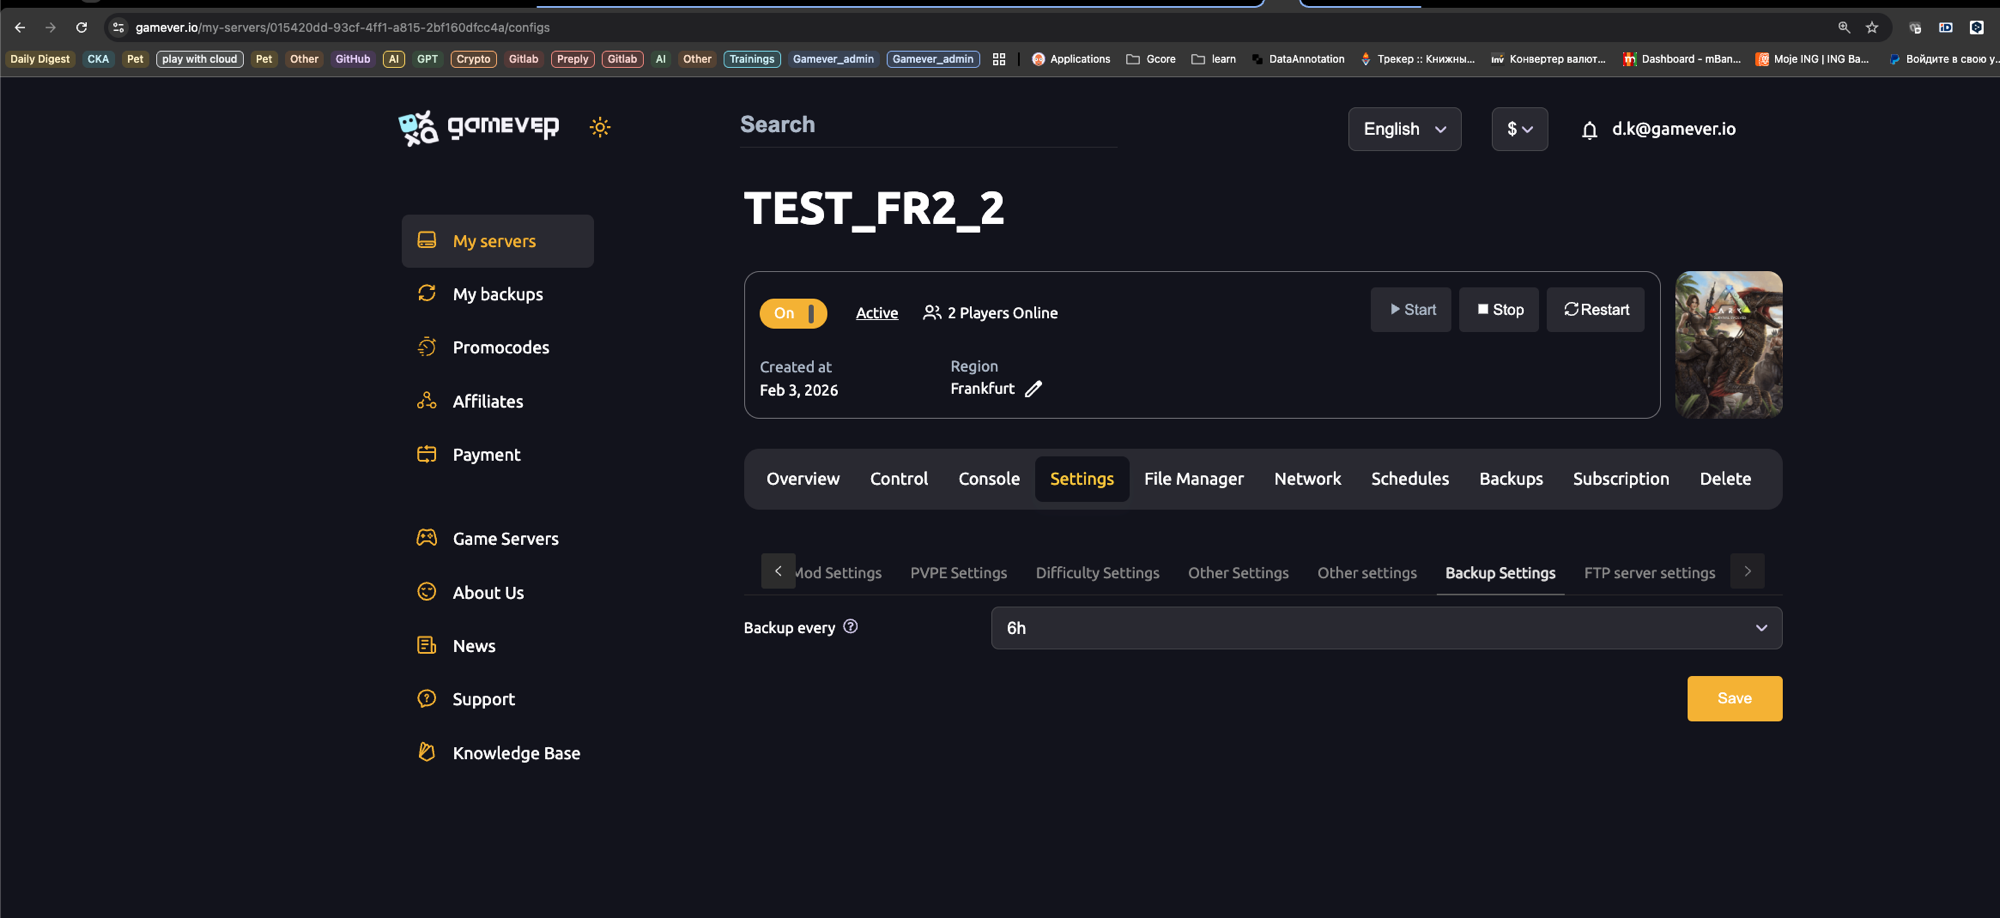Select partially hidden Mod Settings sub-tab
The image size is (2000, 918).
[x=838, y=573]
